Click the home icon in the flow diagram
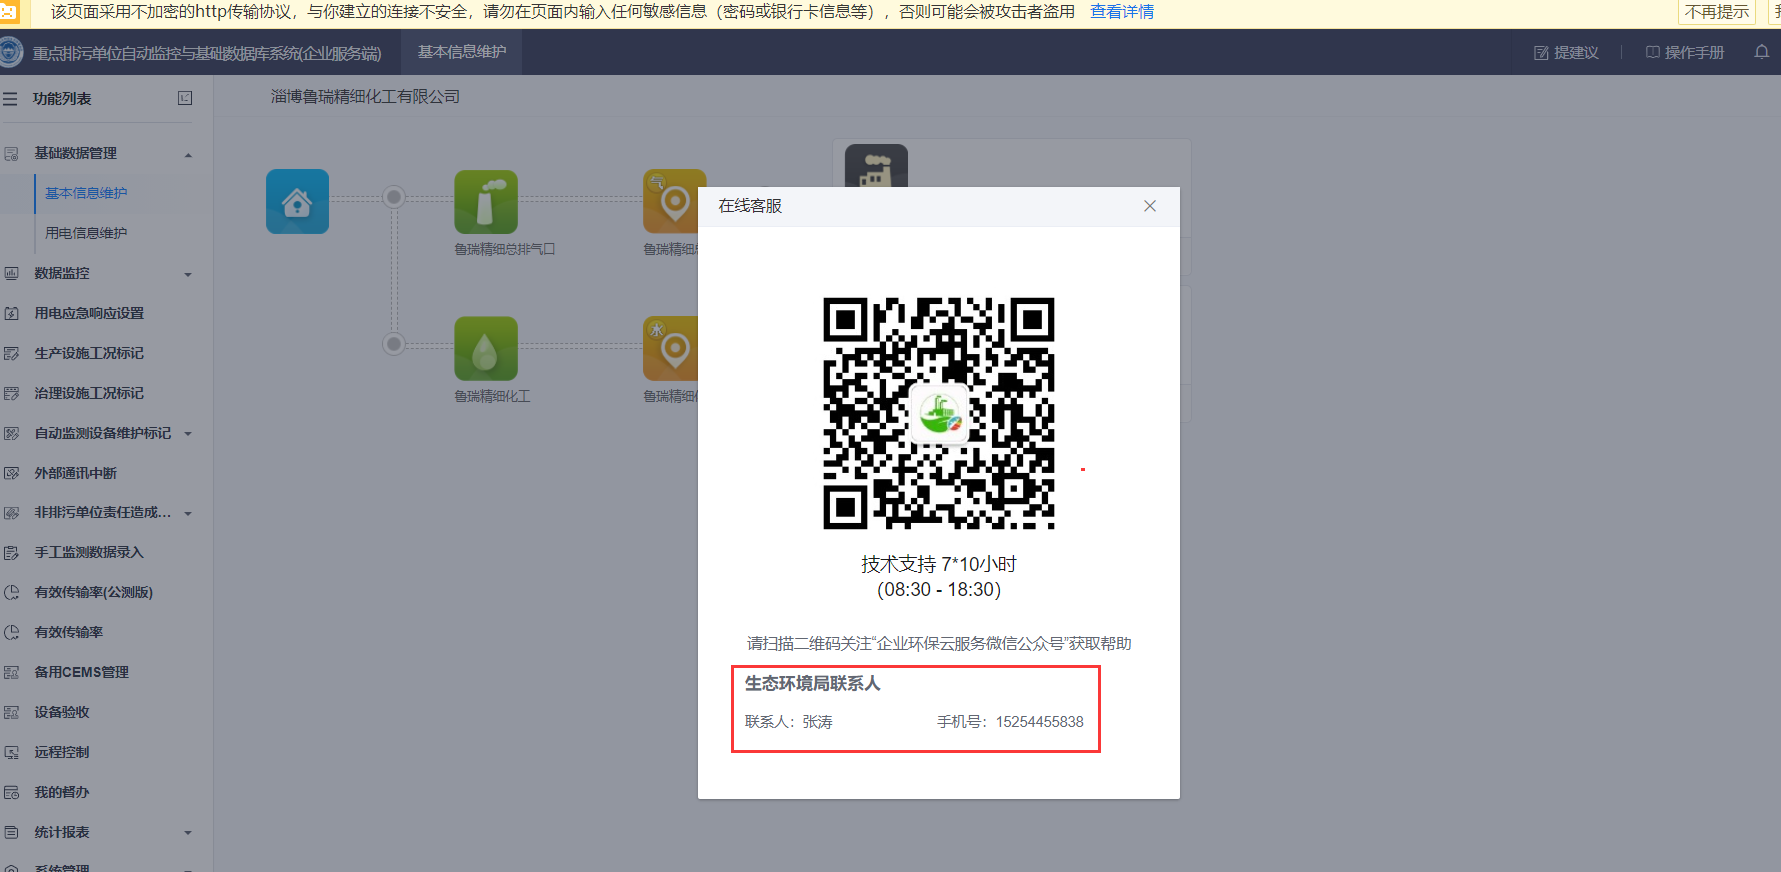The width and height of the screenshot is (1781, 872). [x=297, y=201]
